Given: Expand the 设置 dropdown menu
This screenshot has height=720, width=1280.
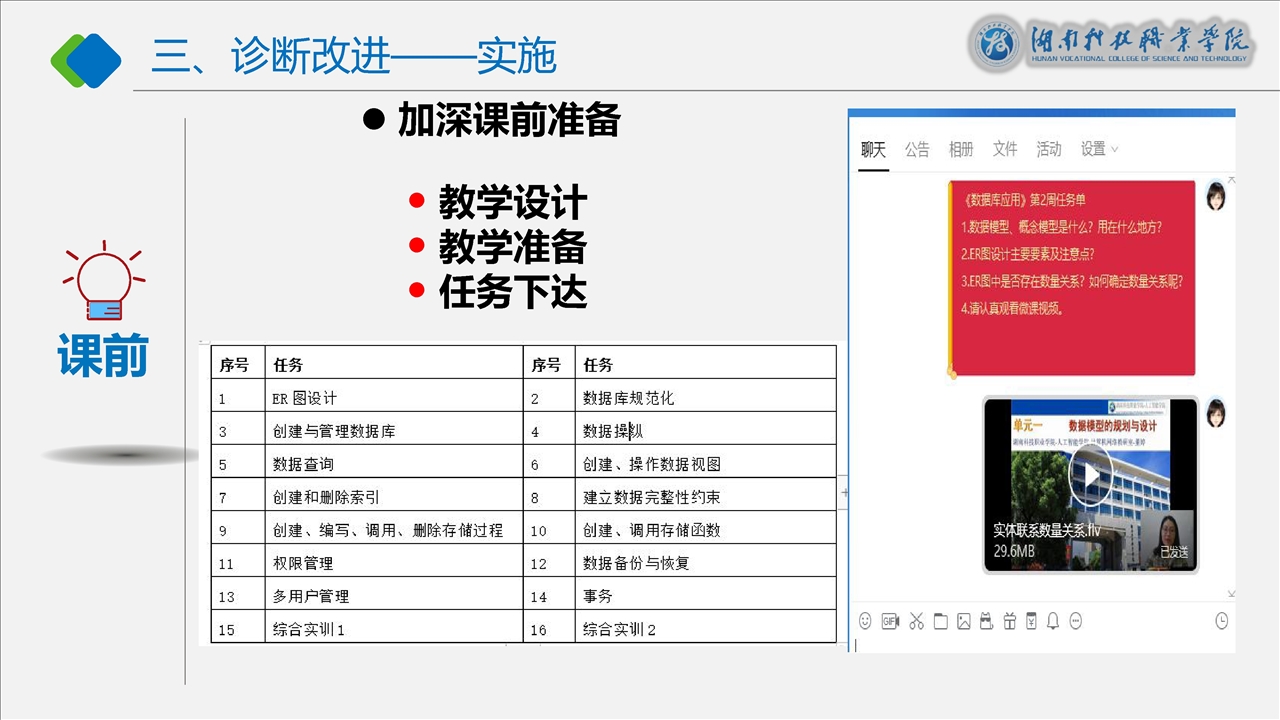Looking at the screenshot, I should pos(1099,149).
